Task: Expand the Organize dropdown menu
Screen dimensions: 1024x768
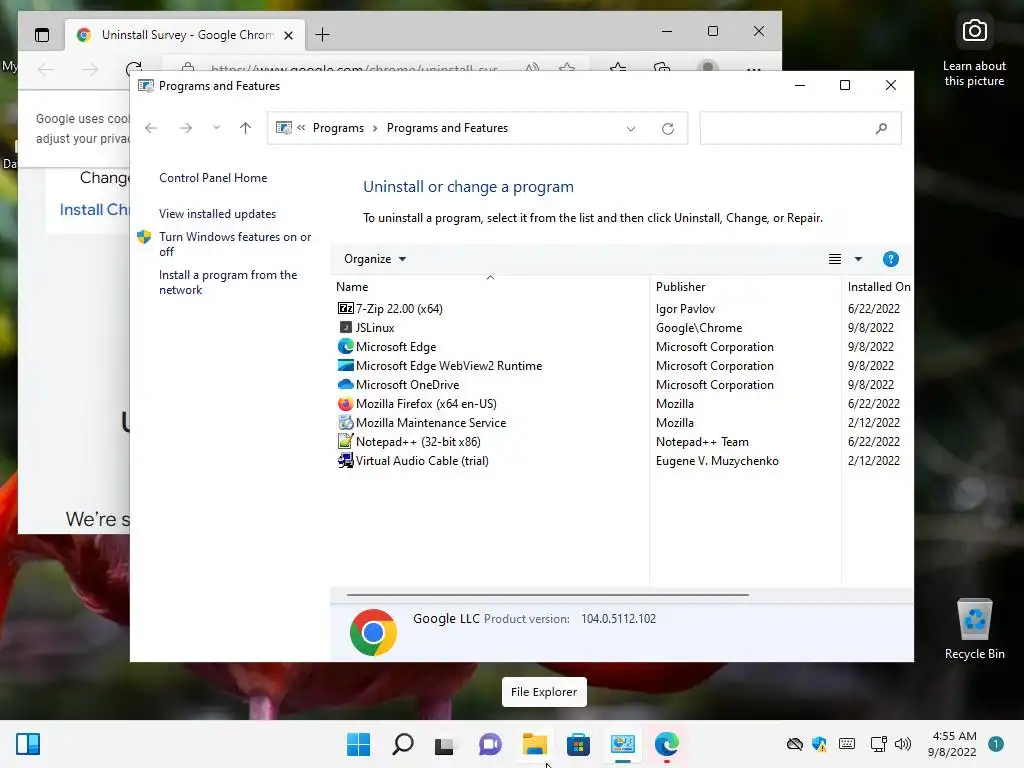Action: point(375,259)
